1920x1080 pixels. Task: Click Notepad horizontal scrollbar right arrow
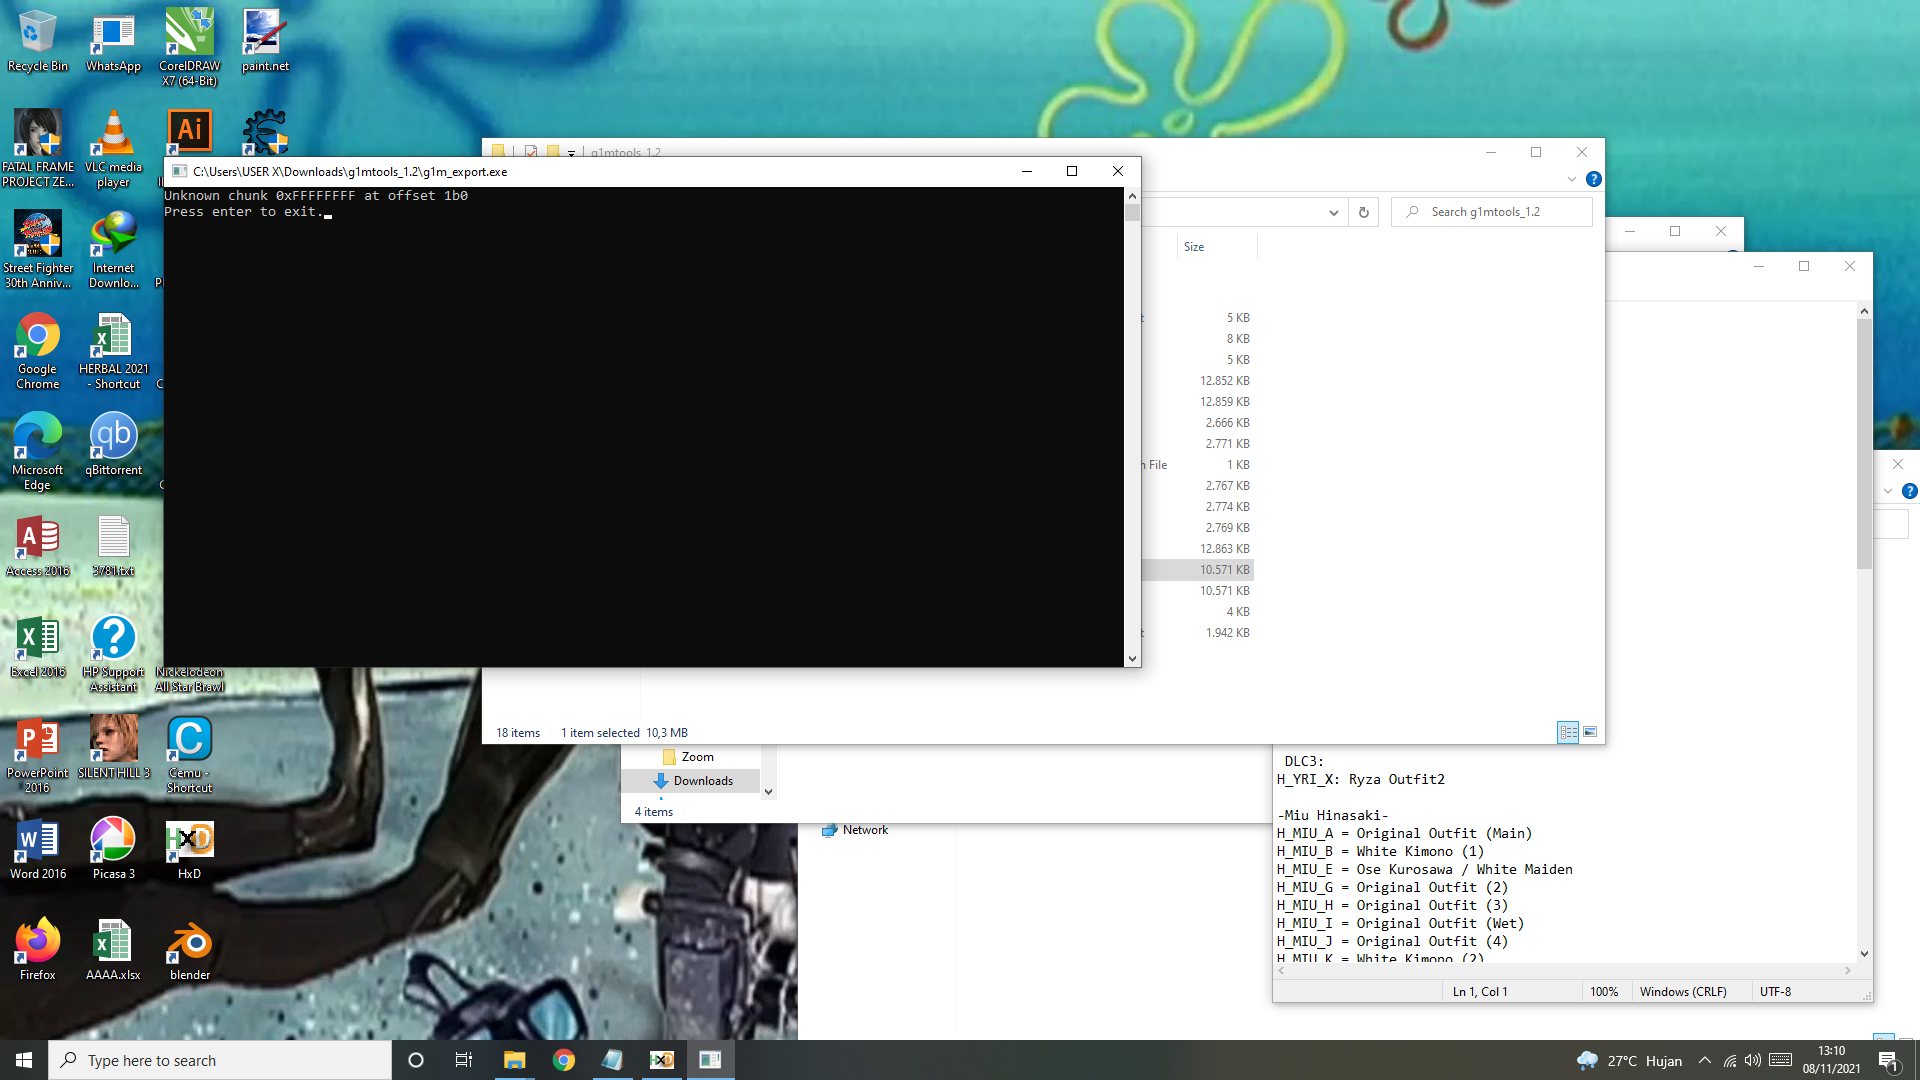point(1848,970)
